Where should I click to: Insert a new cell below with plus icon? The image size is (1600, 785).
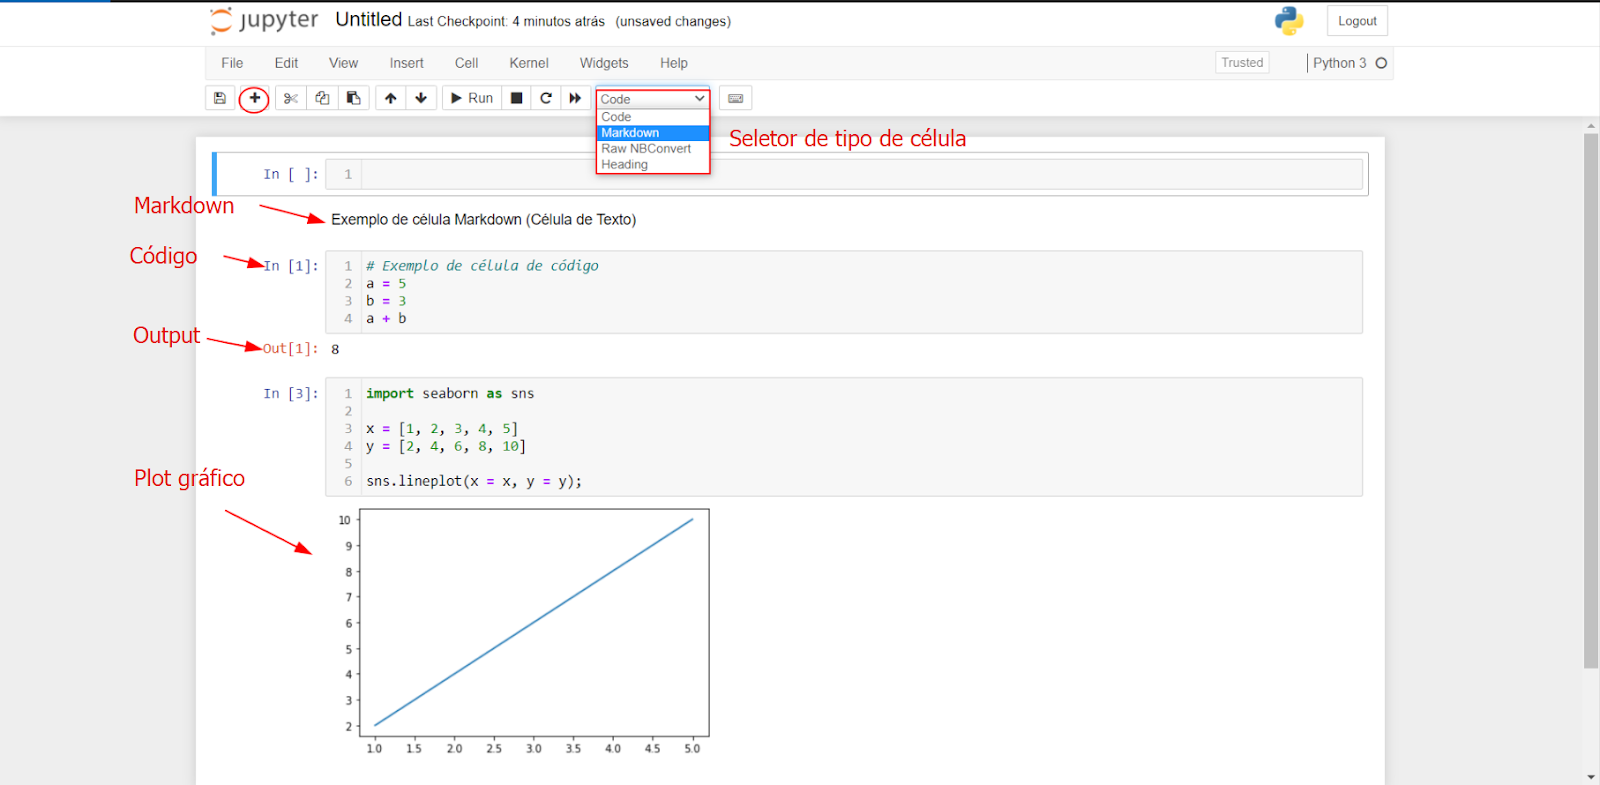click(255, 98)
